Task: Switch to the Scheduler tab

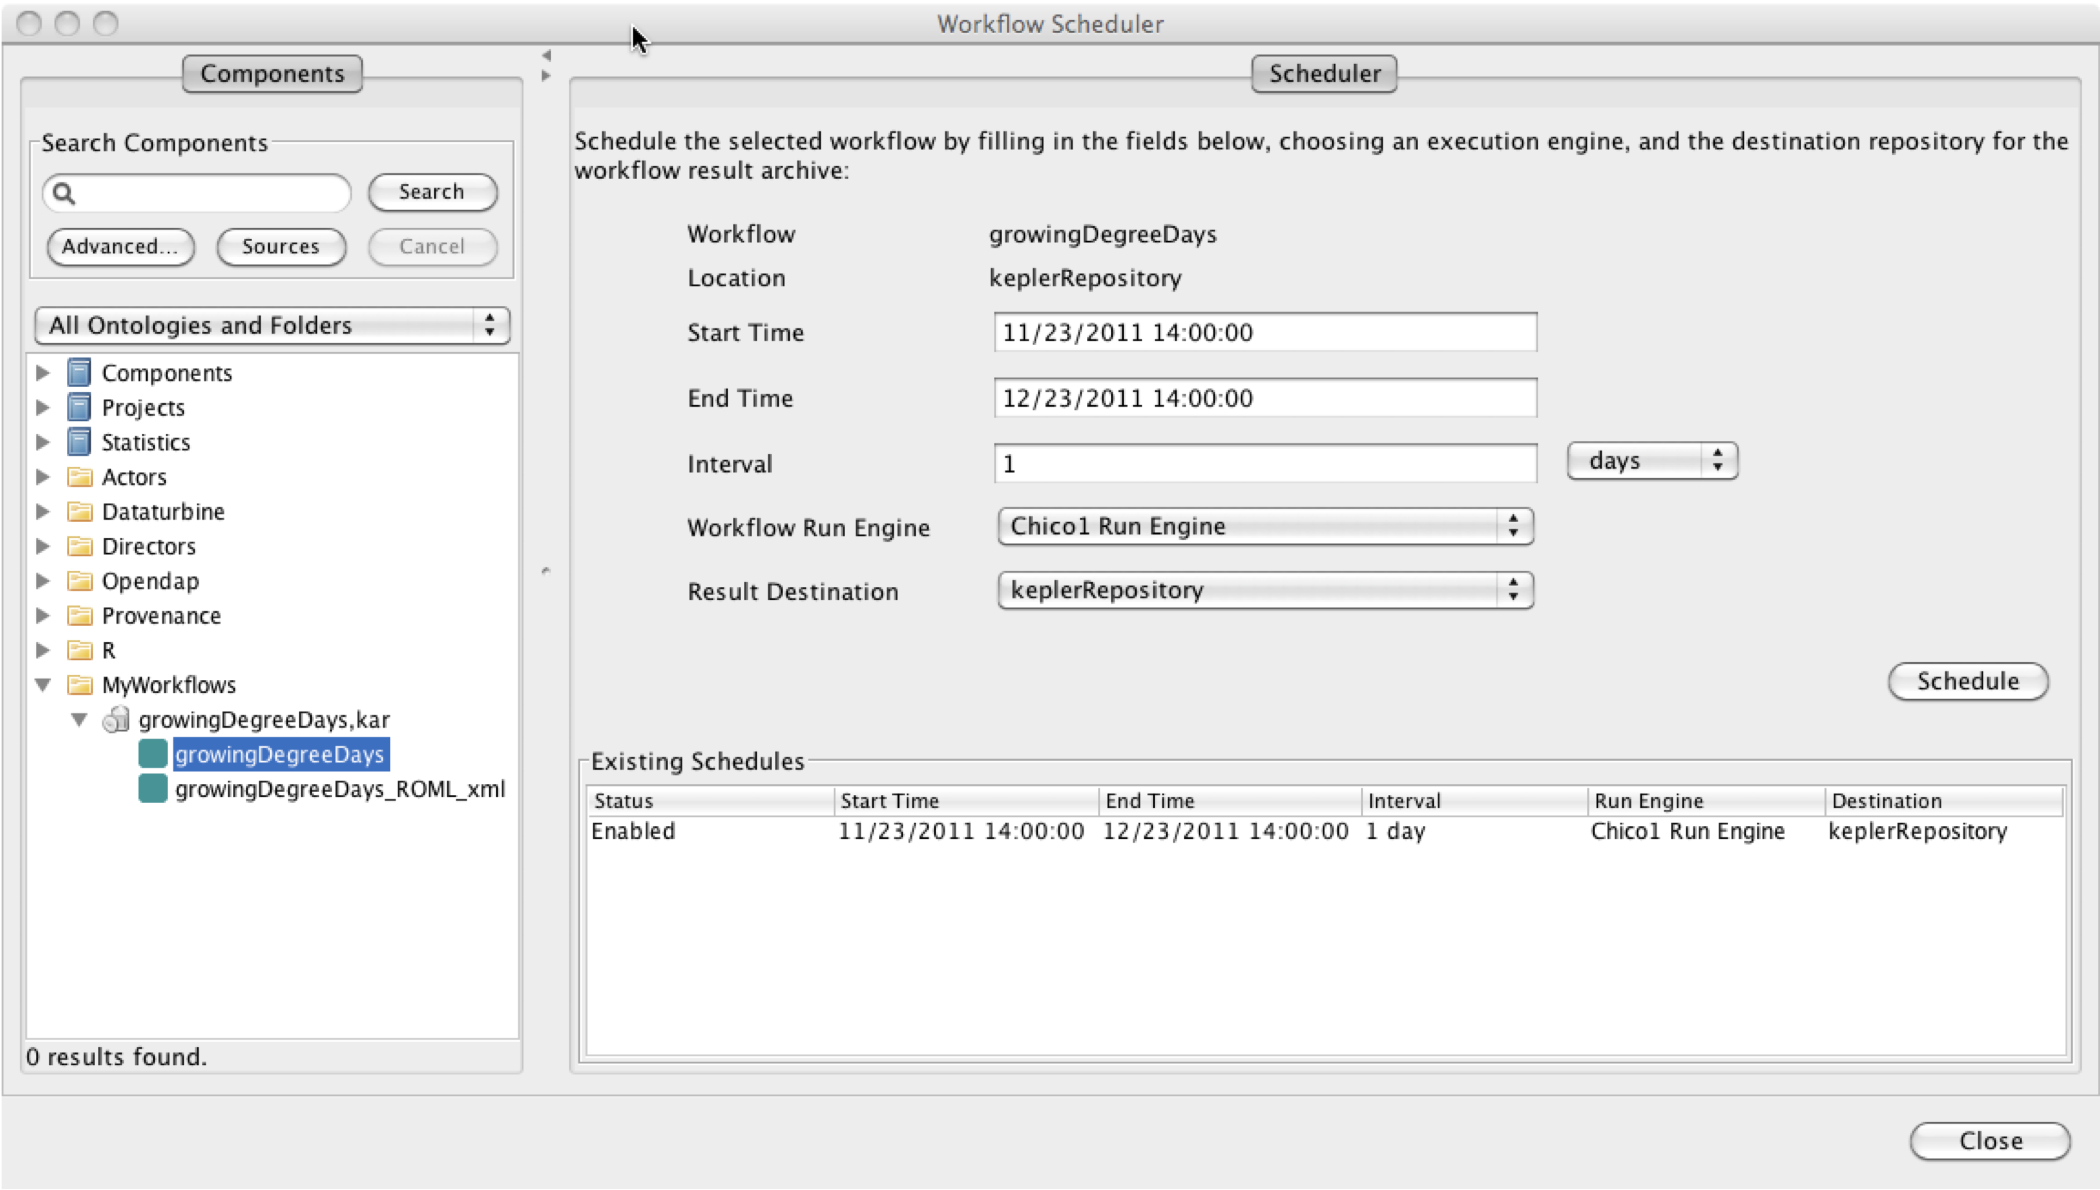Action: pyautogui.click(x=1324, y=74)
